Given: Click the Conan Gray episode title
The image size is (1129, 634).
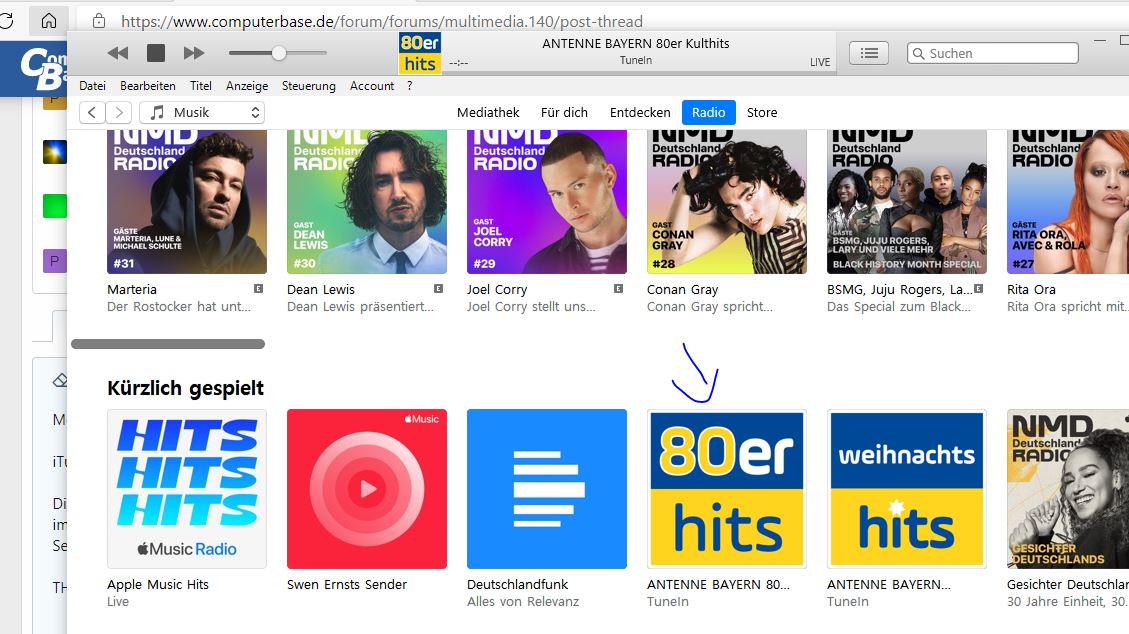Looking at the screenshot, I should coord(683,289).
